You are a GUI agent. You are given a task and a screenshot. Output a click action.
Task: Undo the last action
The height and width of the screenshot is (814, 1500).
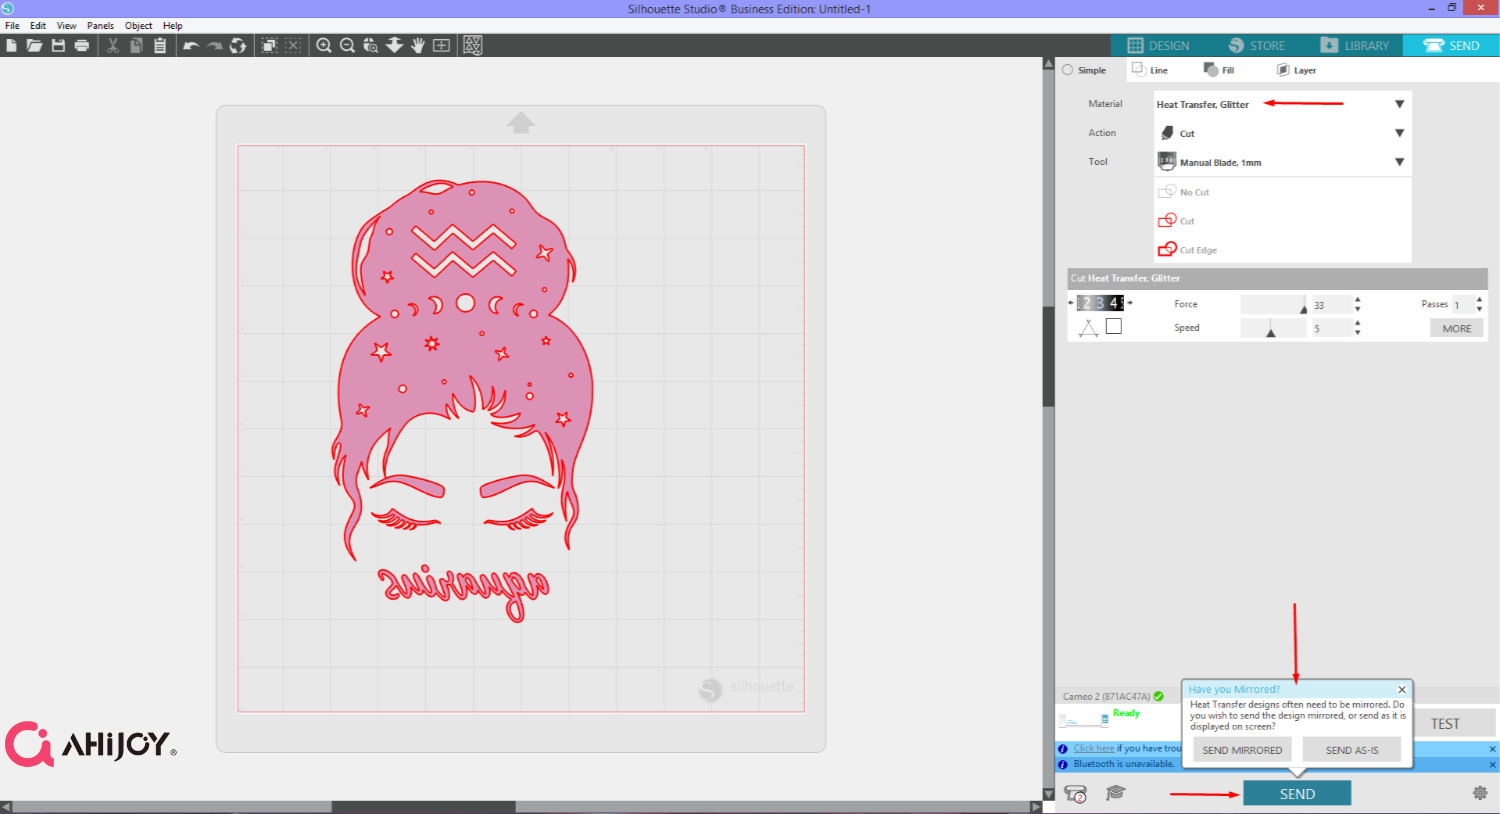pos(191,46)
